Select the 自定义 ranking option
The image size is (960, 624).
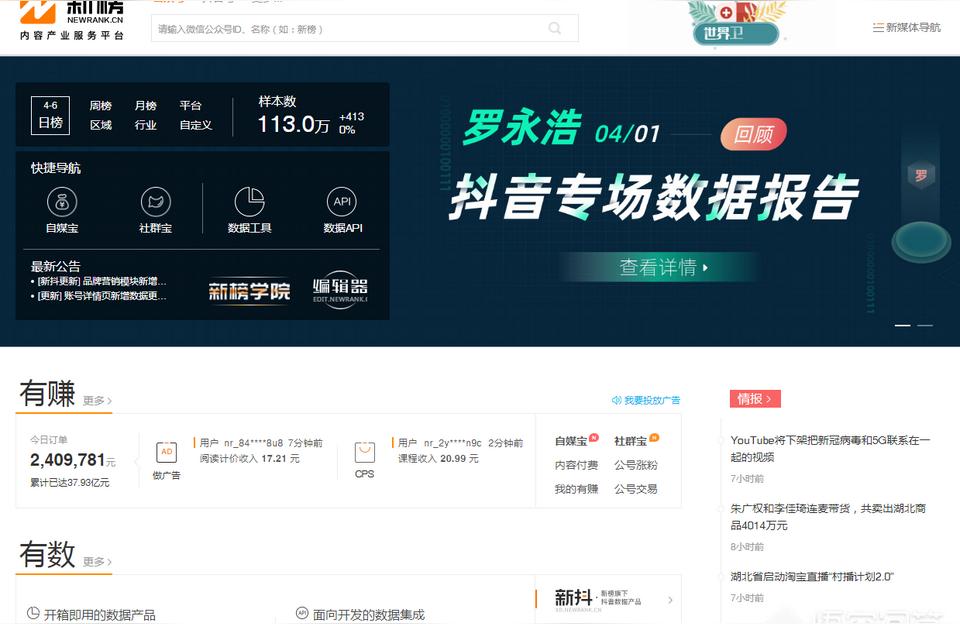tap(196, 125)
